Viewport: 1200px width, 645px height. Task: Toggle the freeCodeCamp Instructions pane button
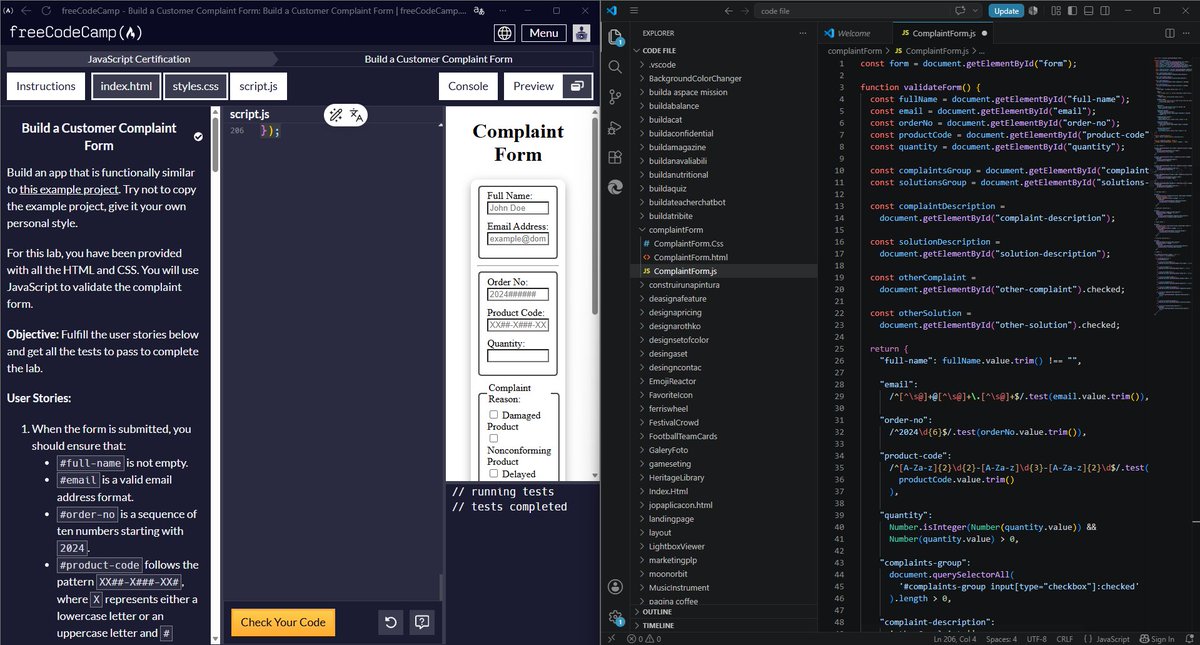tap(46, 86)
